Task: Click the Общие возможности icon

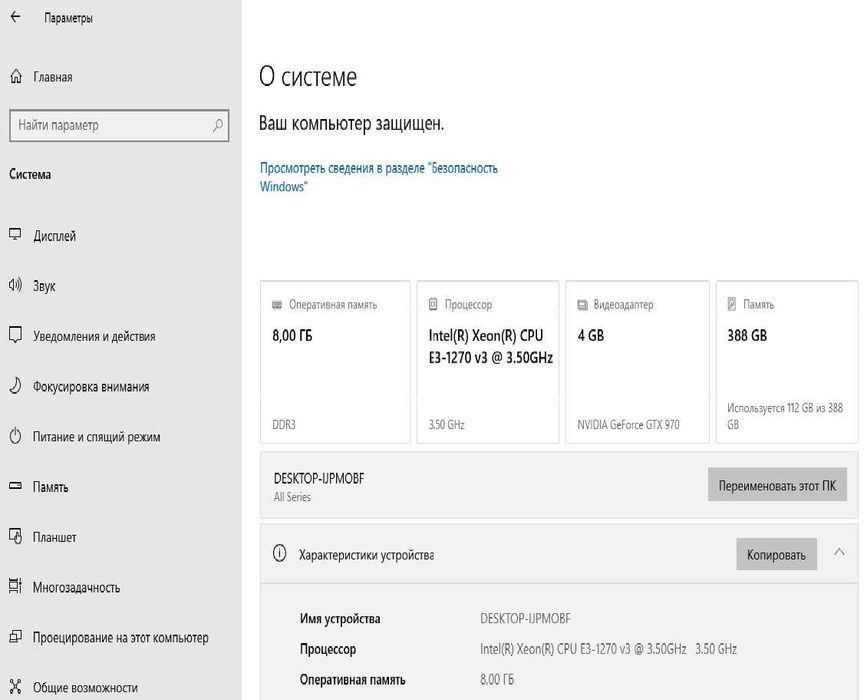Action: (15, 687)
